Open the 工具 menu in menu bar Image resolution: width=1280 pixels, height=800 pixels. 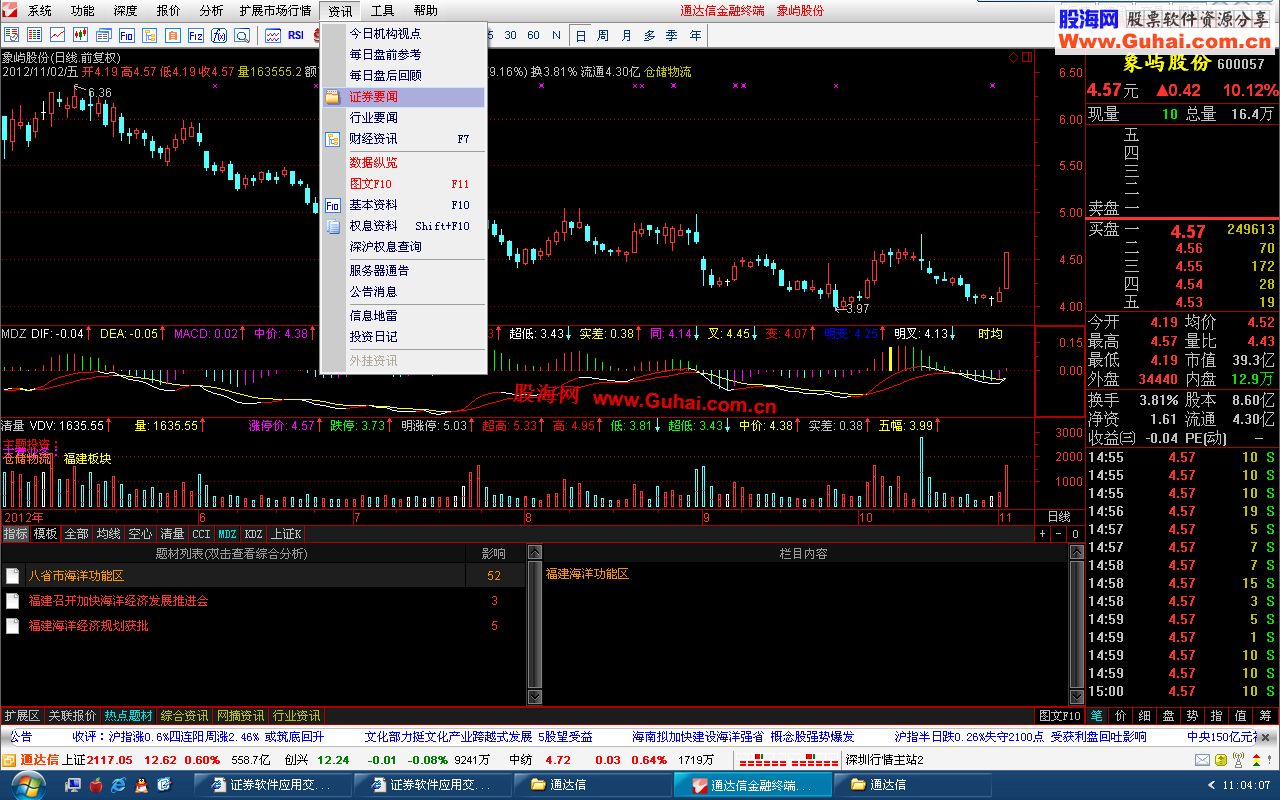382,11
